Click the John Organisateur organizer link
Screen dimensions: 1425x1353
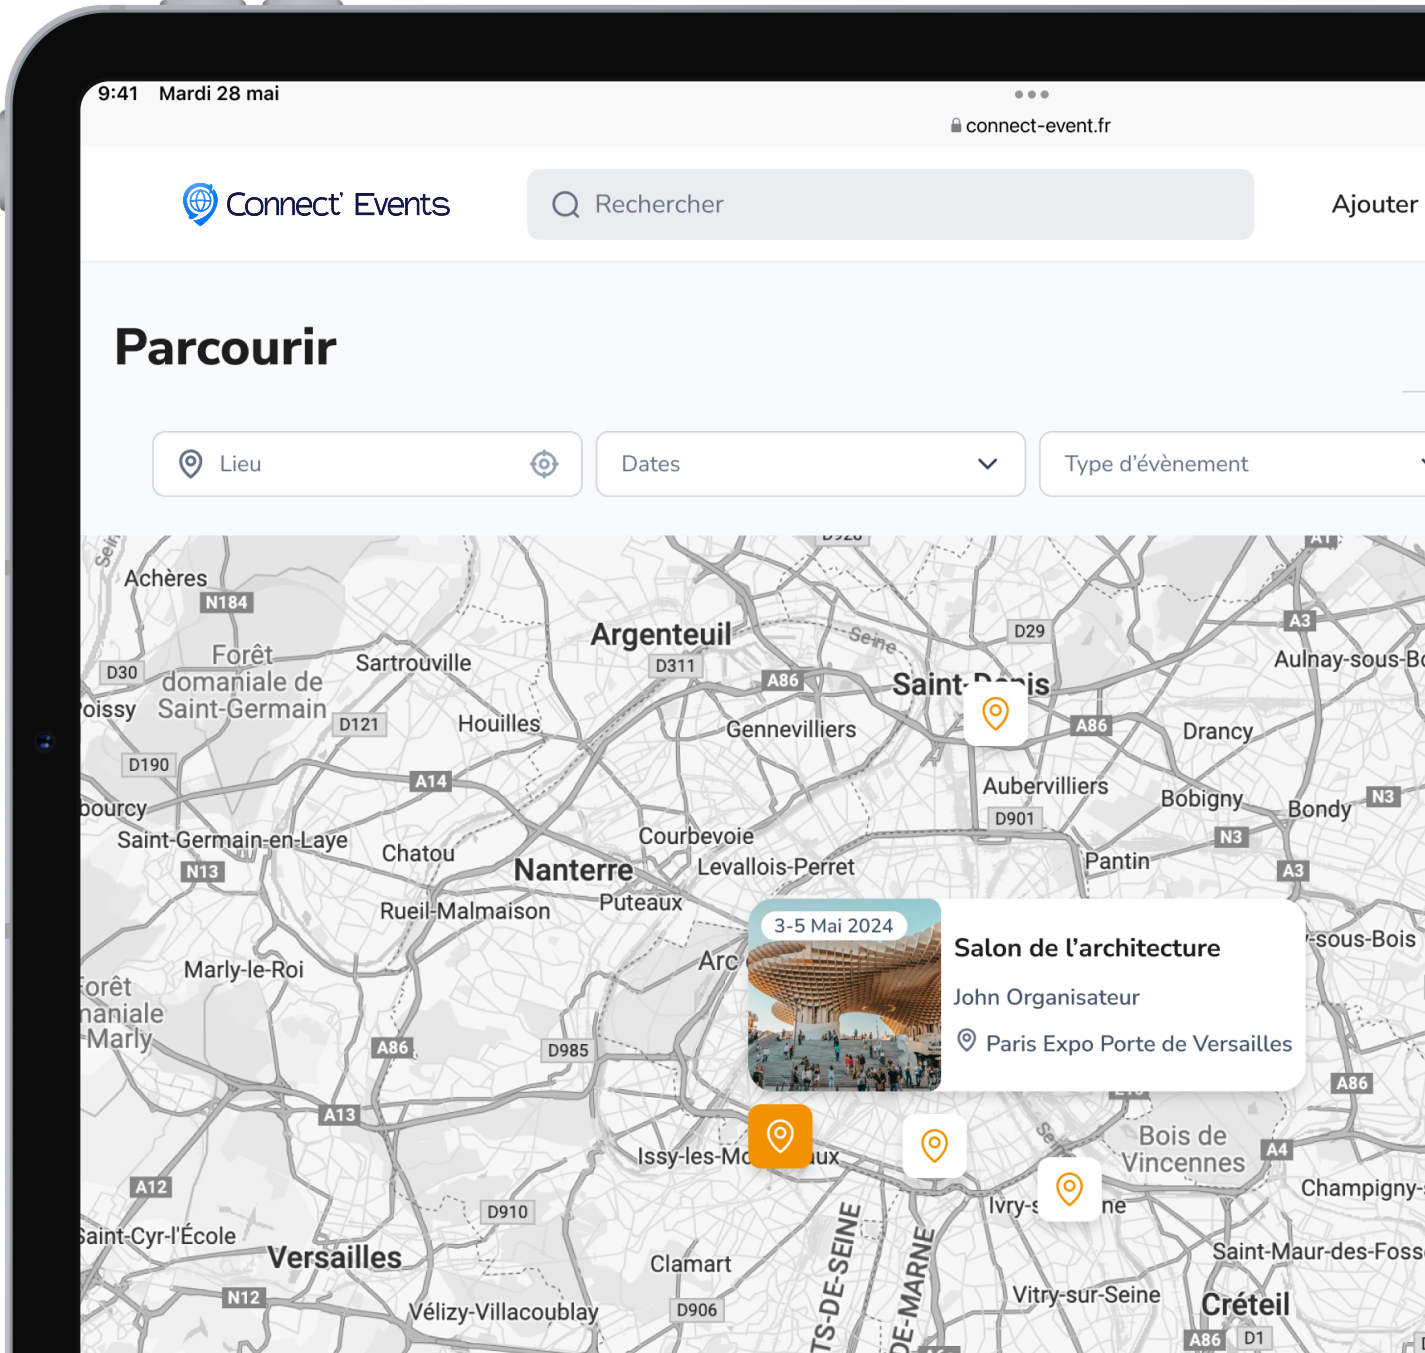pyautogui.click(x=1046, y=997)
